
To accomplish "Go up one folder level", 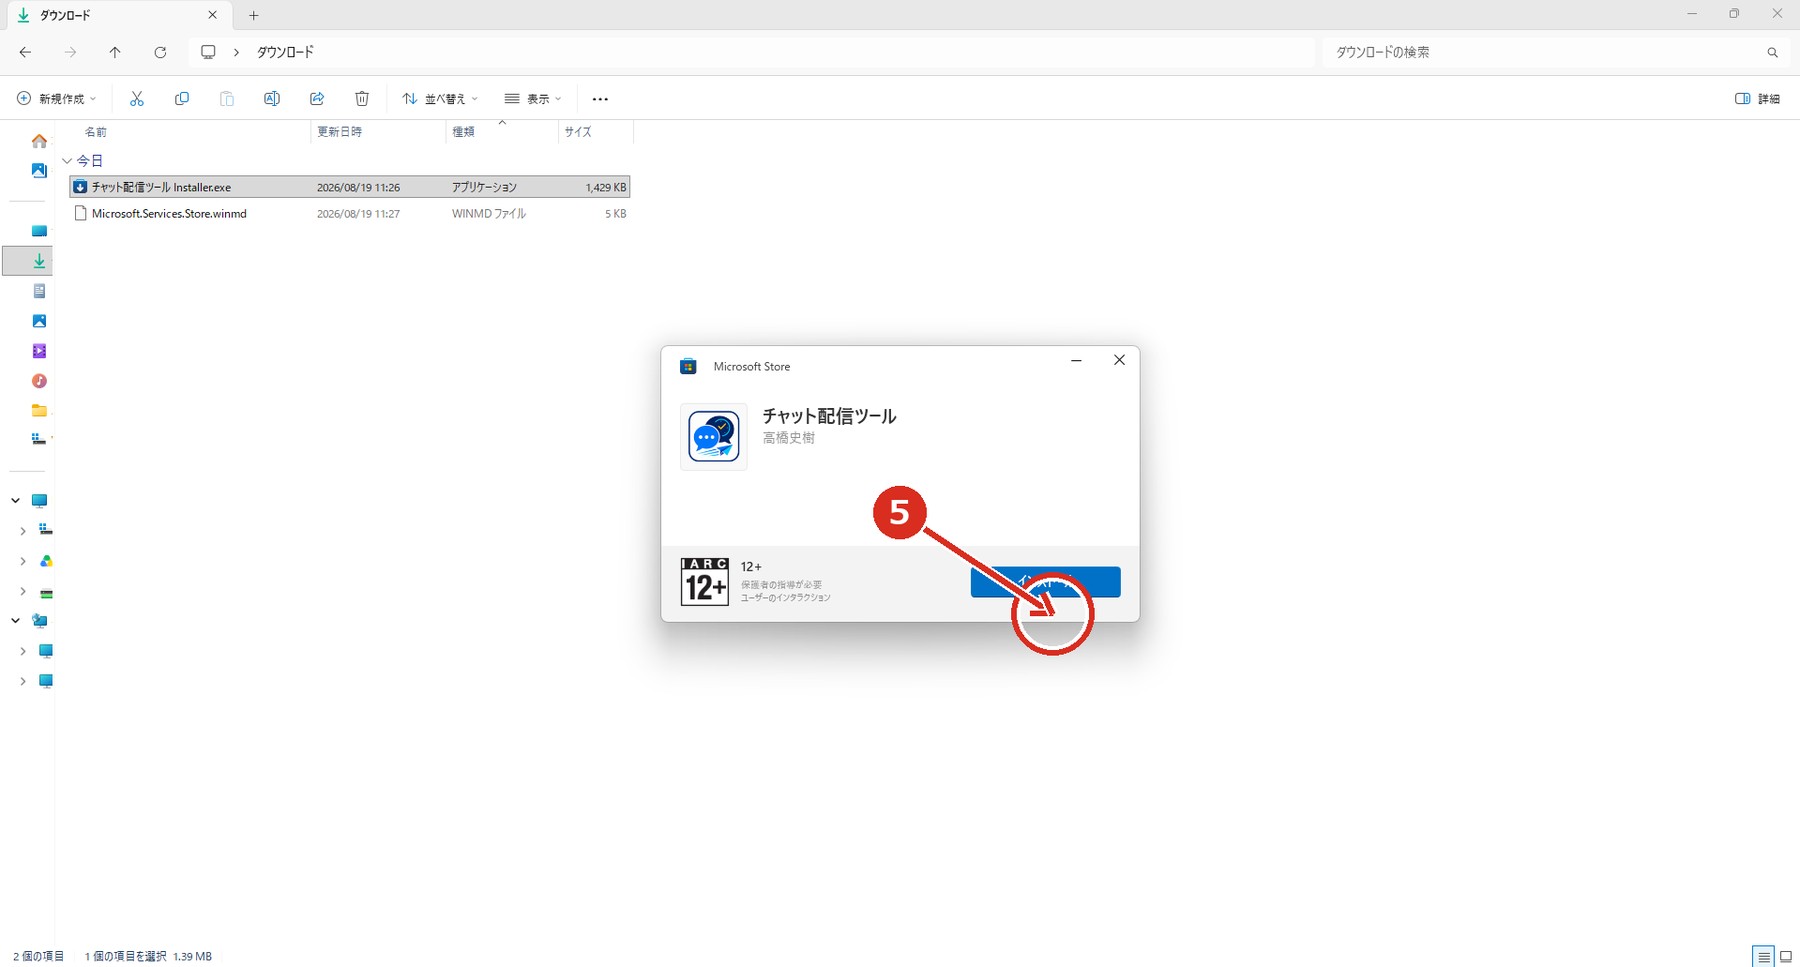I will pos(115,52).
